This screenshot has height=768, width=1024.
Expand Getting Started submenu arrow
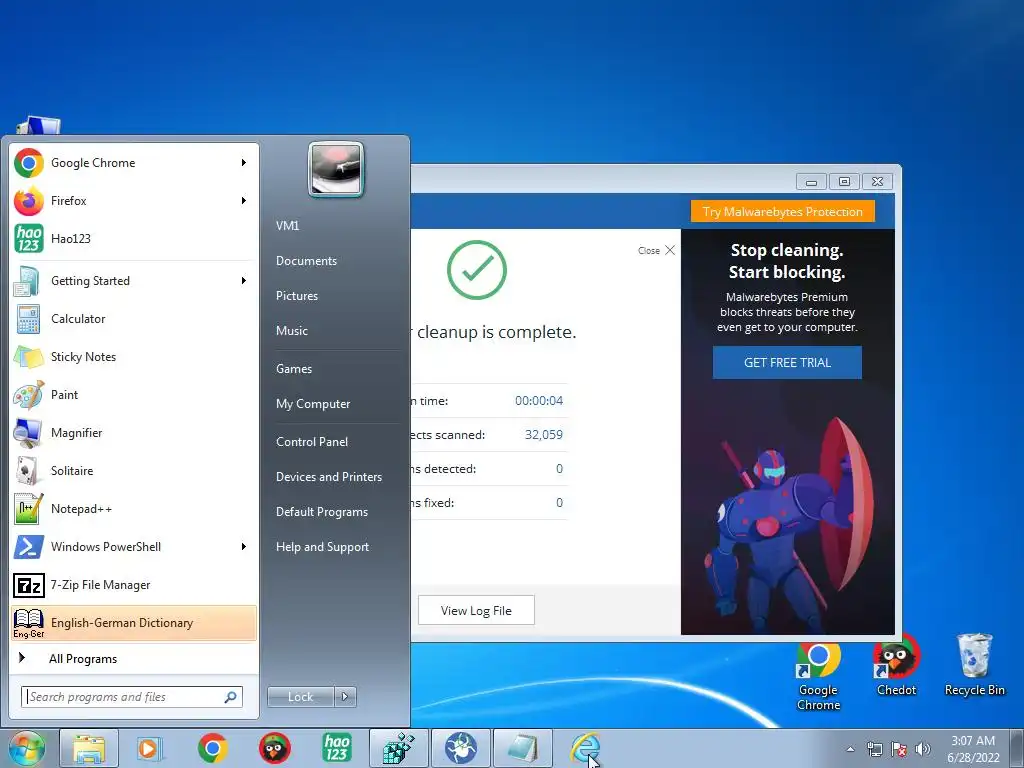coord(244,281)
